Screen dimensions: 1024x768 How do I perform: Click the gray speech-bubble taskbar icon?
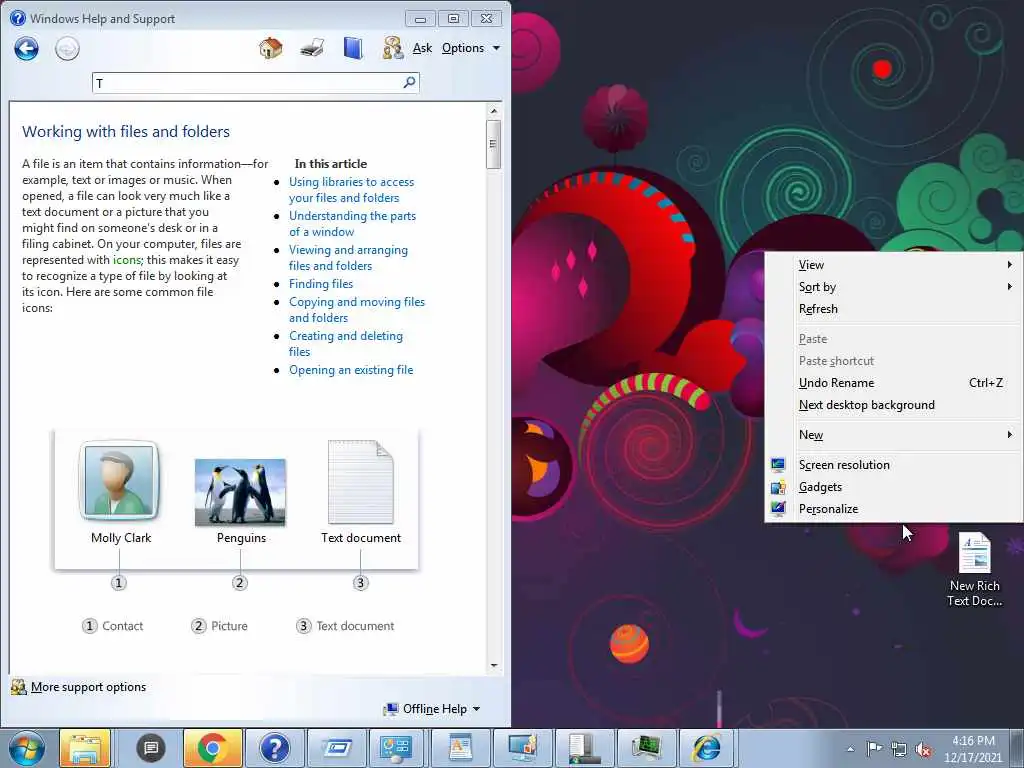151,748
